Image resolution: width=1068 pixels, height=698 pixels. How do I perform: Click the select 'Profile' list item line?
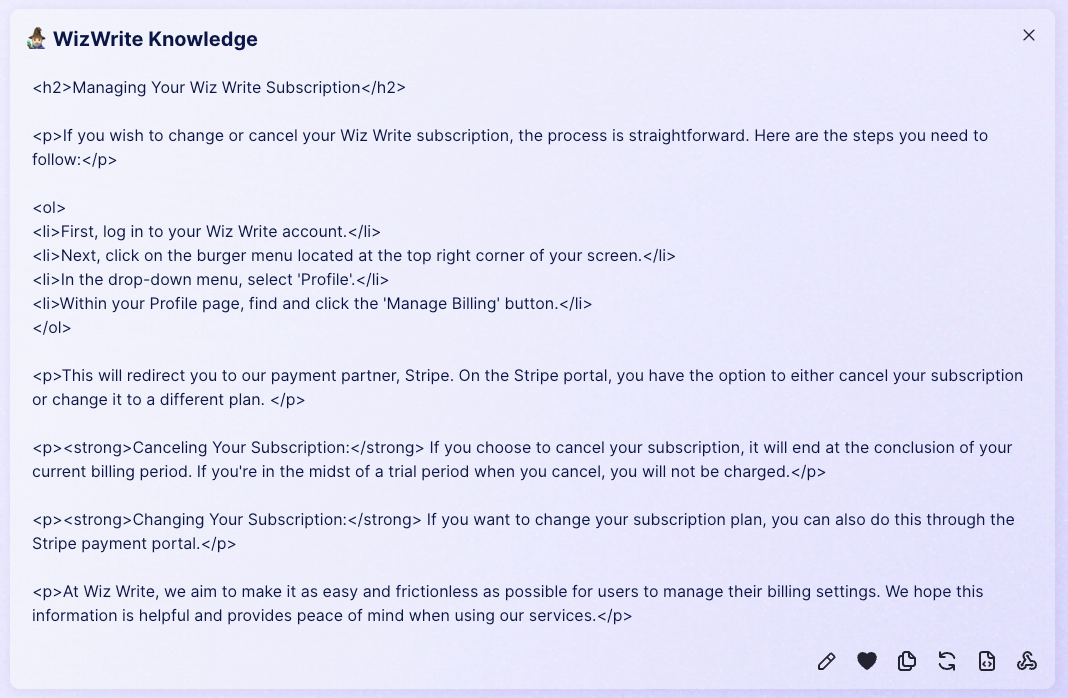(210, 279)
